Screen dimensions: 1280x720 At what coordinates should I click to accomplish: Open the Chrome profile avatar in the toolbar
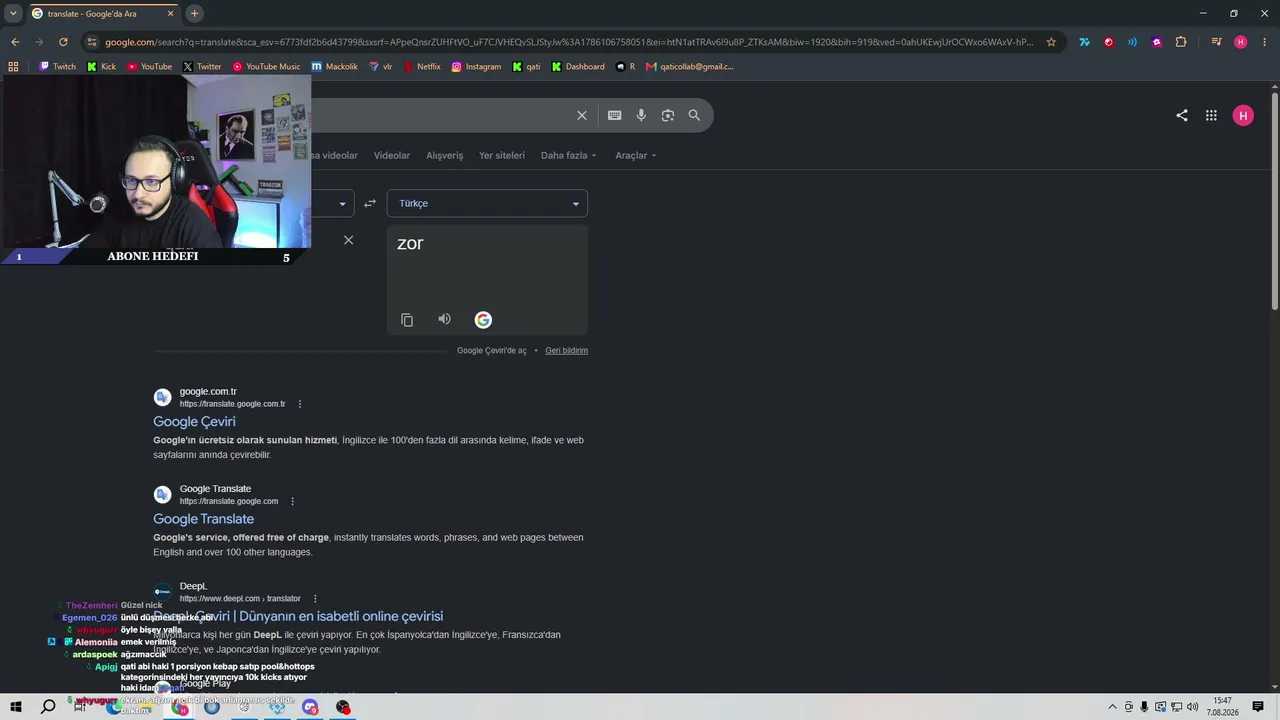point(1241,42)
